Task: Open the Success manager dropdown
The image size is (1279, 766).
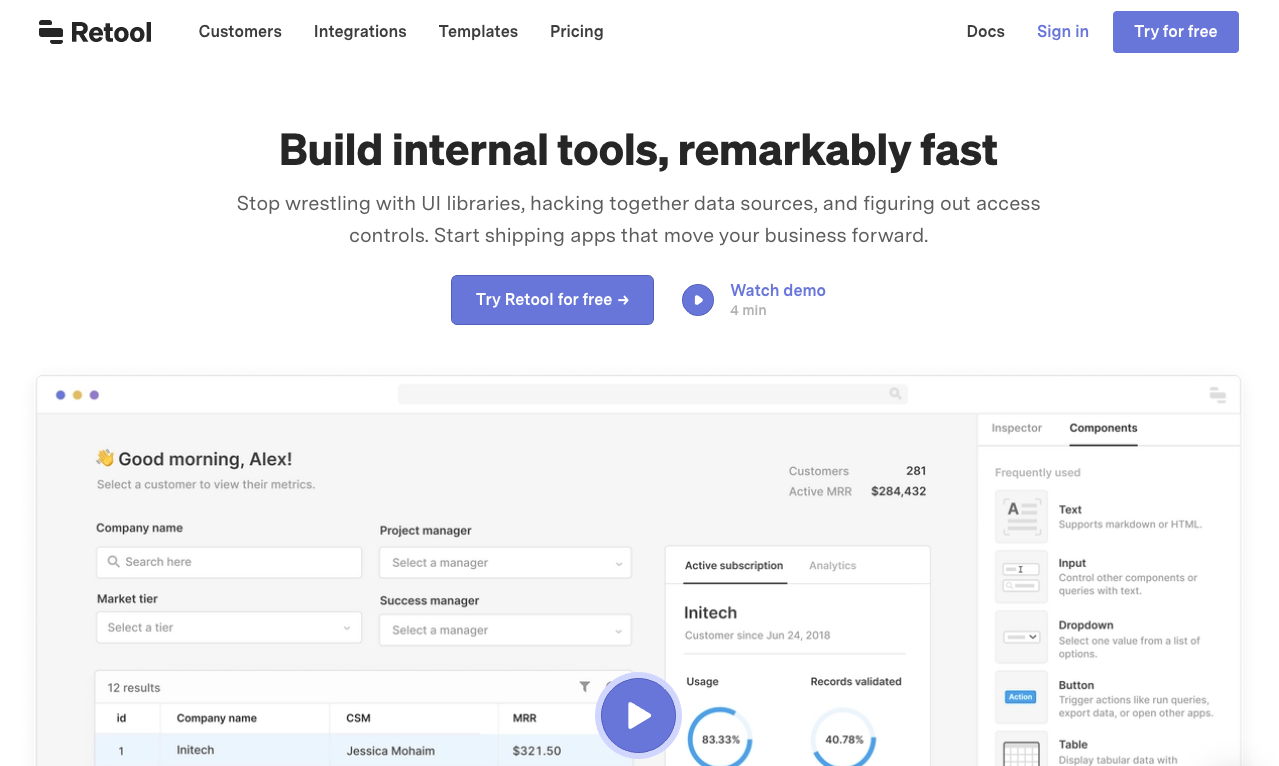Action: tap(505, 630)
